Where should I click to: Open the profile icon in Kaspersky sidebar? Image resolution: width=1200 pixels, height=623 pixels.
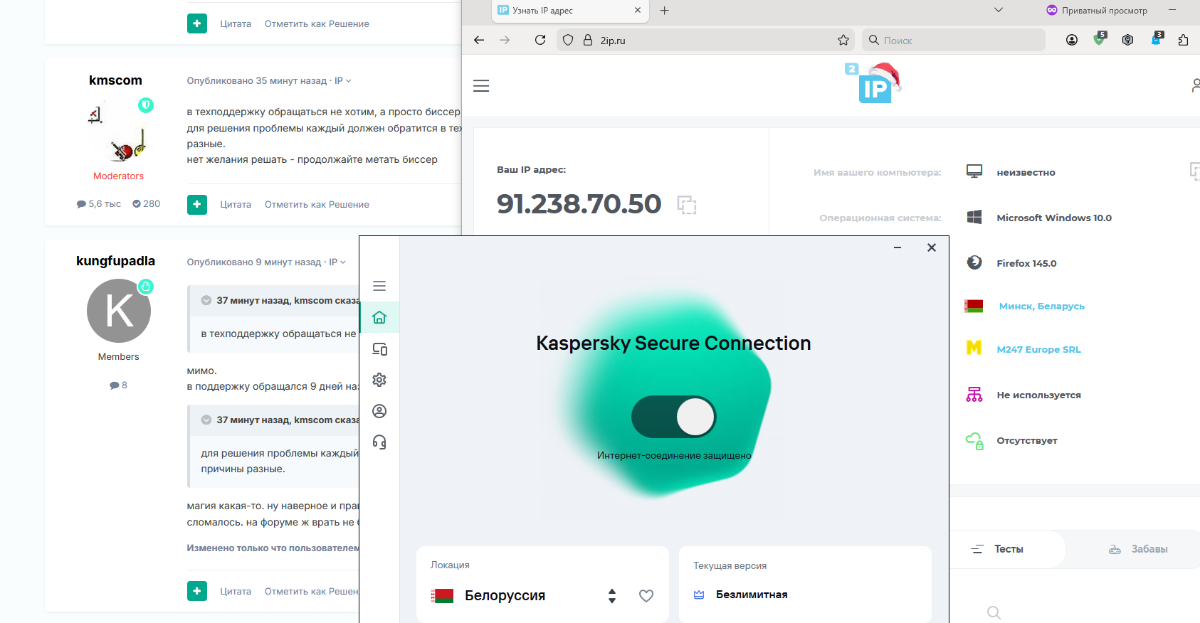pos(379,411)
